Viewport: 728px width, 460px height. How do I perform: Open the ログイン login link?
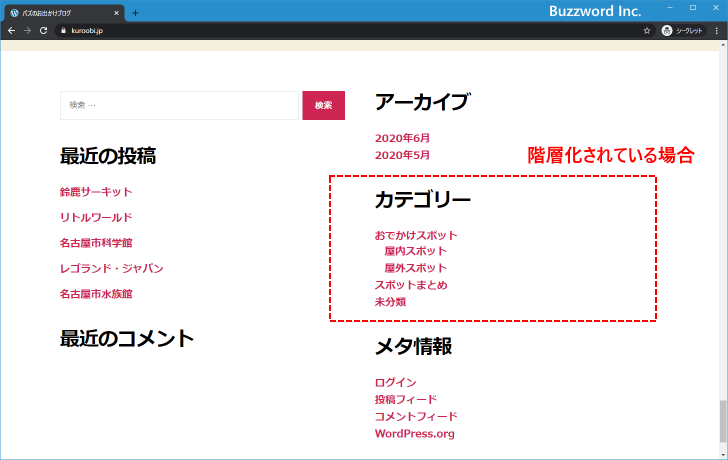point(395,383)
